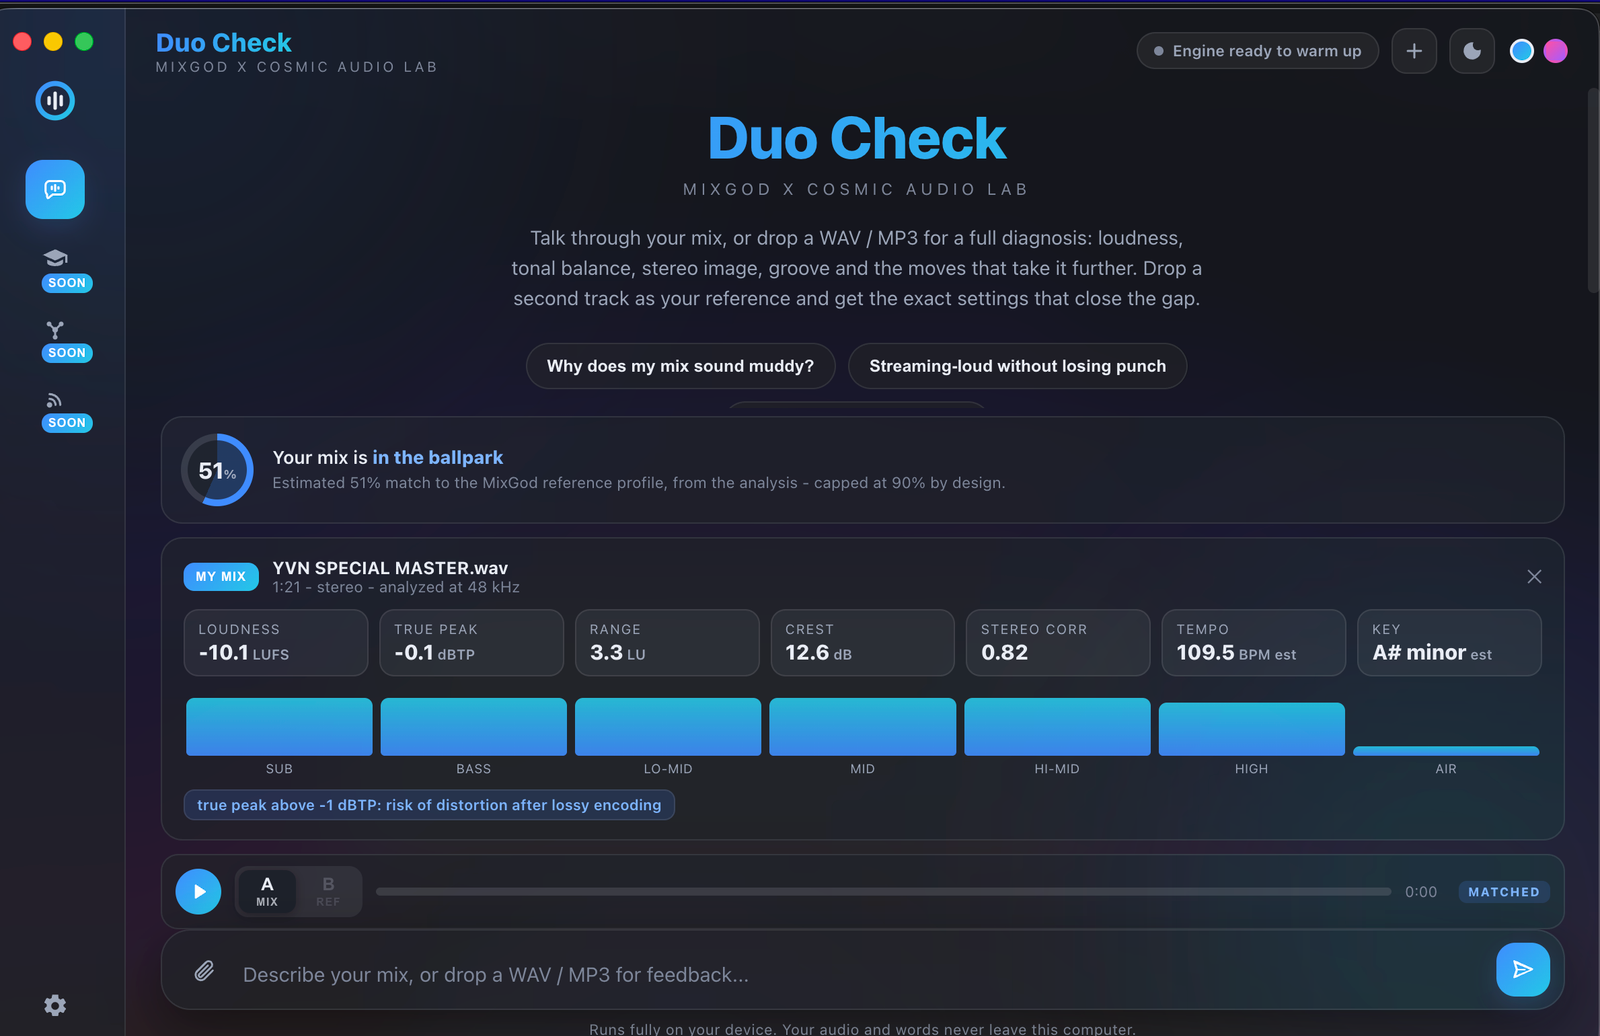1600x1036 pixels.
Task: Click the Duo Check title in header
Action: click(224, 43)
